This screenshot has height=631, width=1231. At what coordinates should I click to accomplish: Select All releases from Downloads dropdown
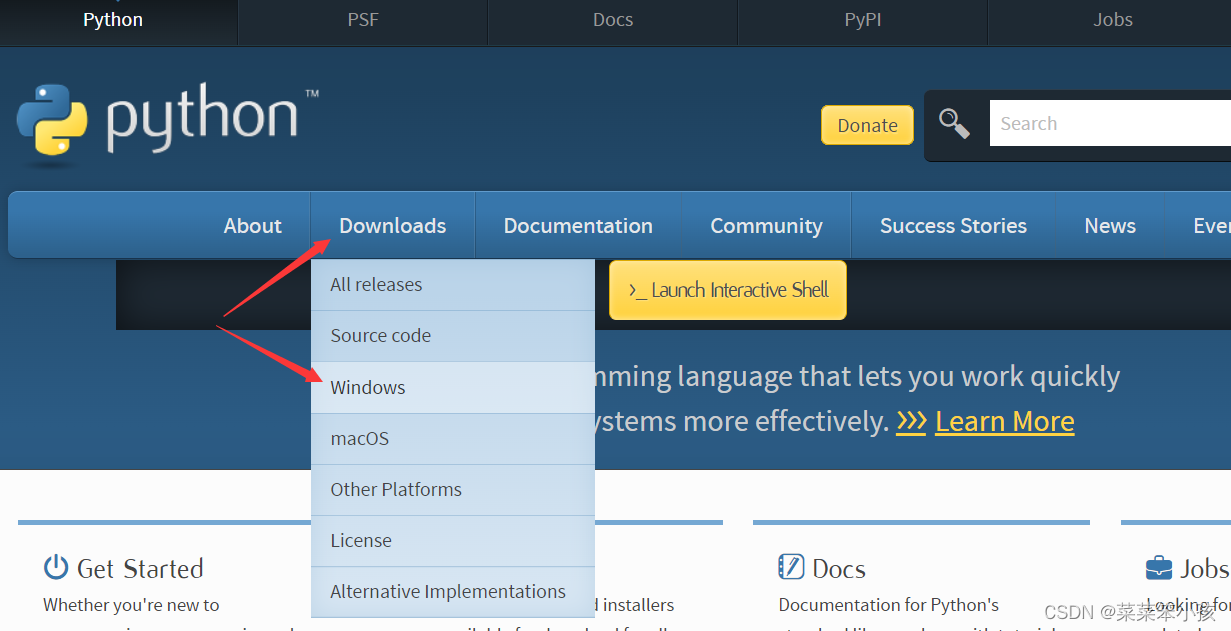pos(453,285)
